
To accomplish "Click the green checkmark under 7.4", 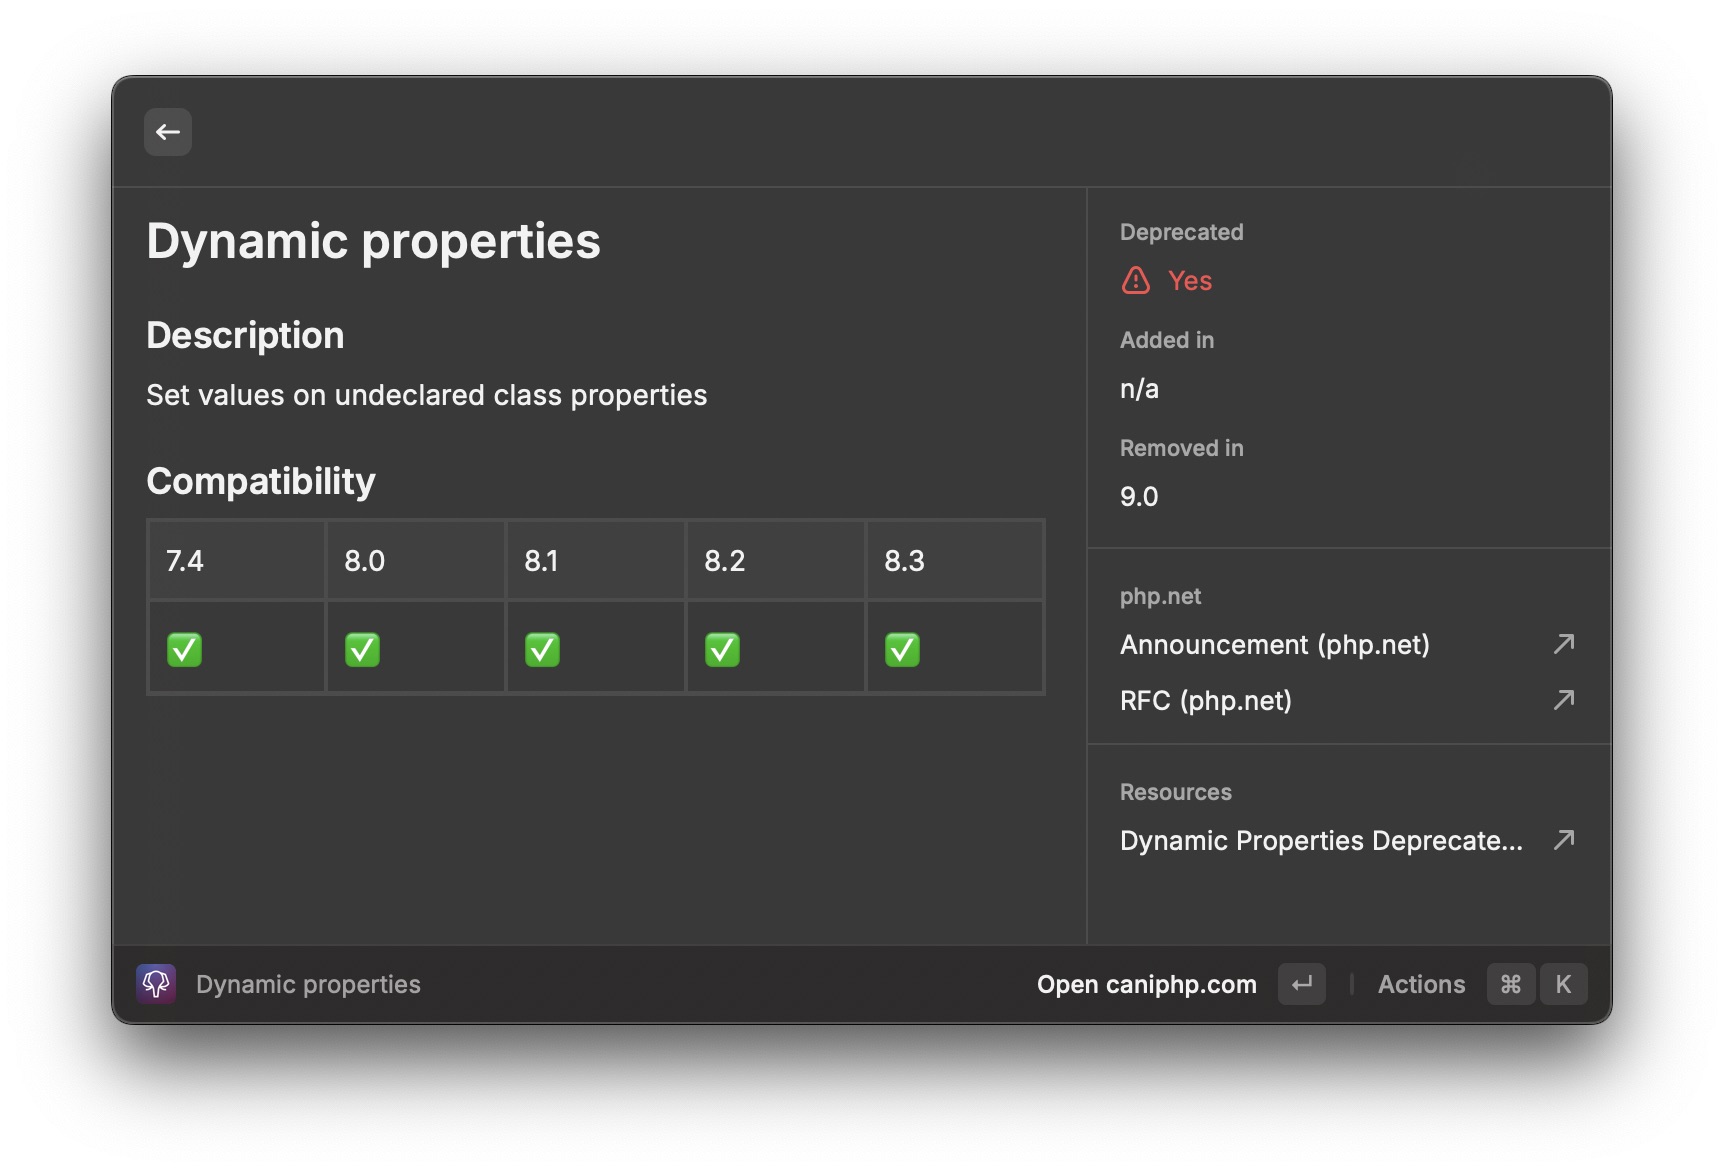I will click(184, 649).
